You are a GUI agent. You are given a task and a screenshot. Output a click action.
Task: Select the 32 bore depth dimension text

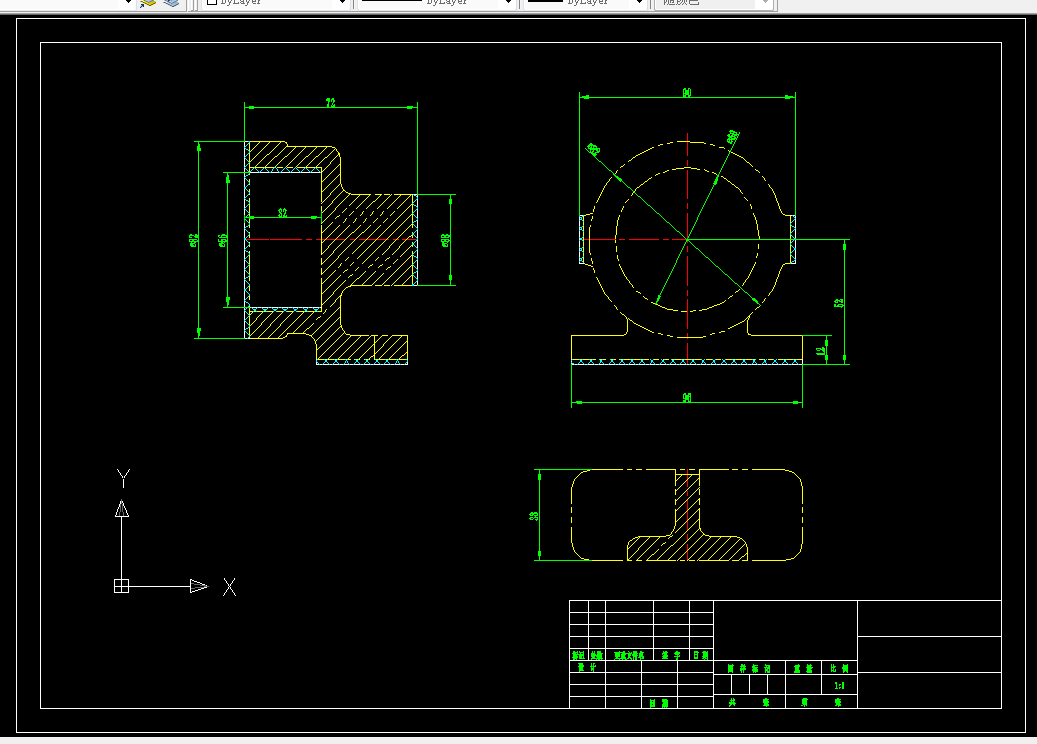click(x=282, y=213)
